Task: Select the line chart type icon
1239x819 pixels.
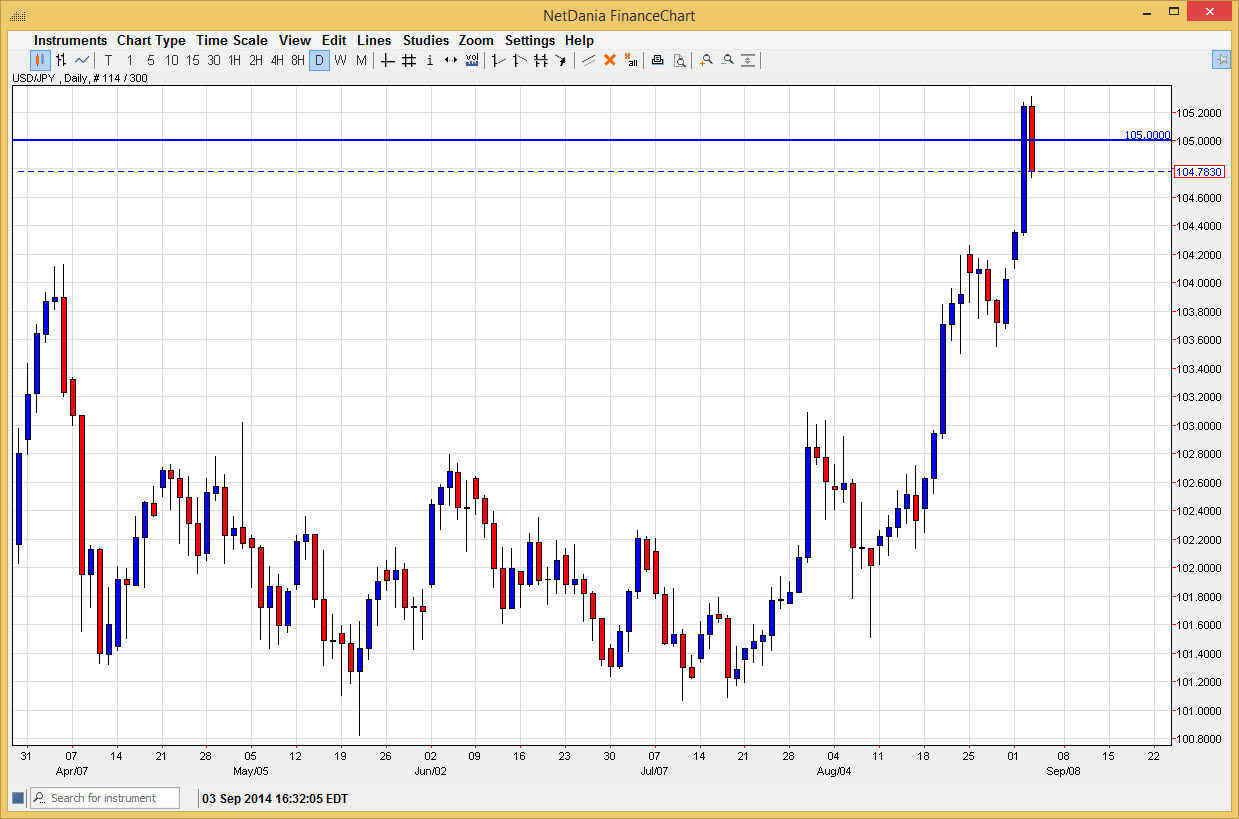Action: pyautogui.click(x=82, y=60)
